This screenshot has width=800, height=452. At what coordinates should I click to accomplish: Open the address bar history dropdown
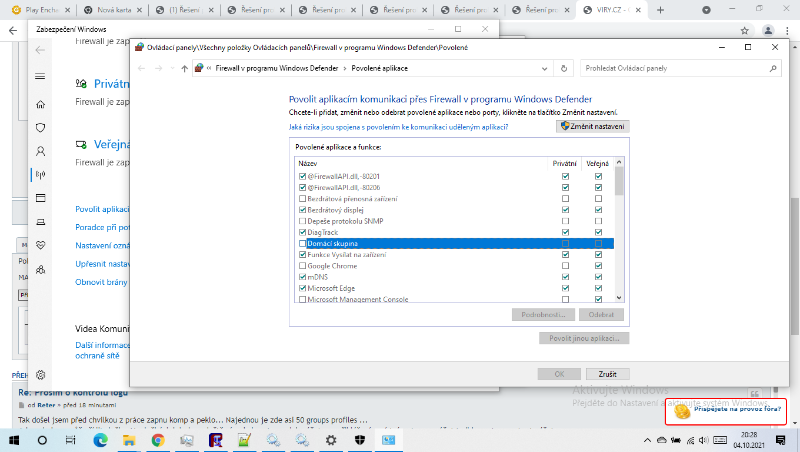point(544,68)
